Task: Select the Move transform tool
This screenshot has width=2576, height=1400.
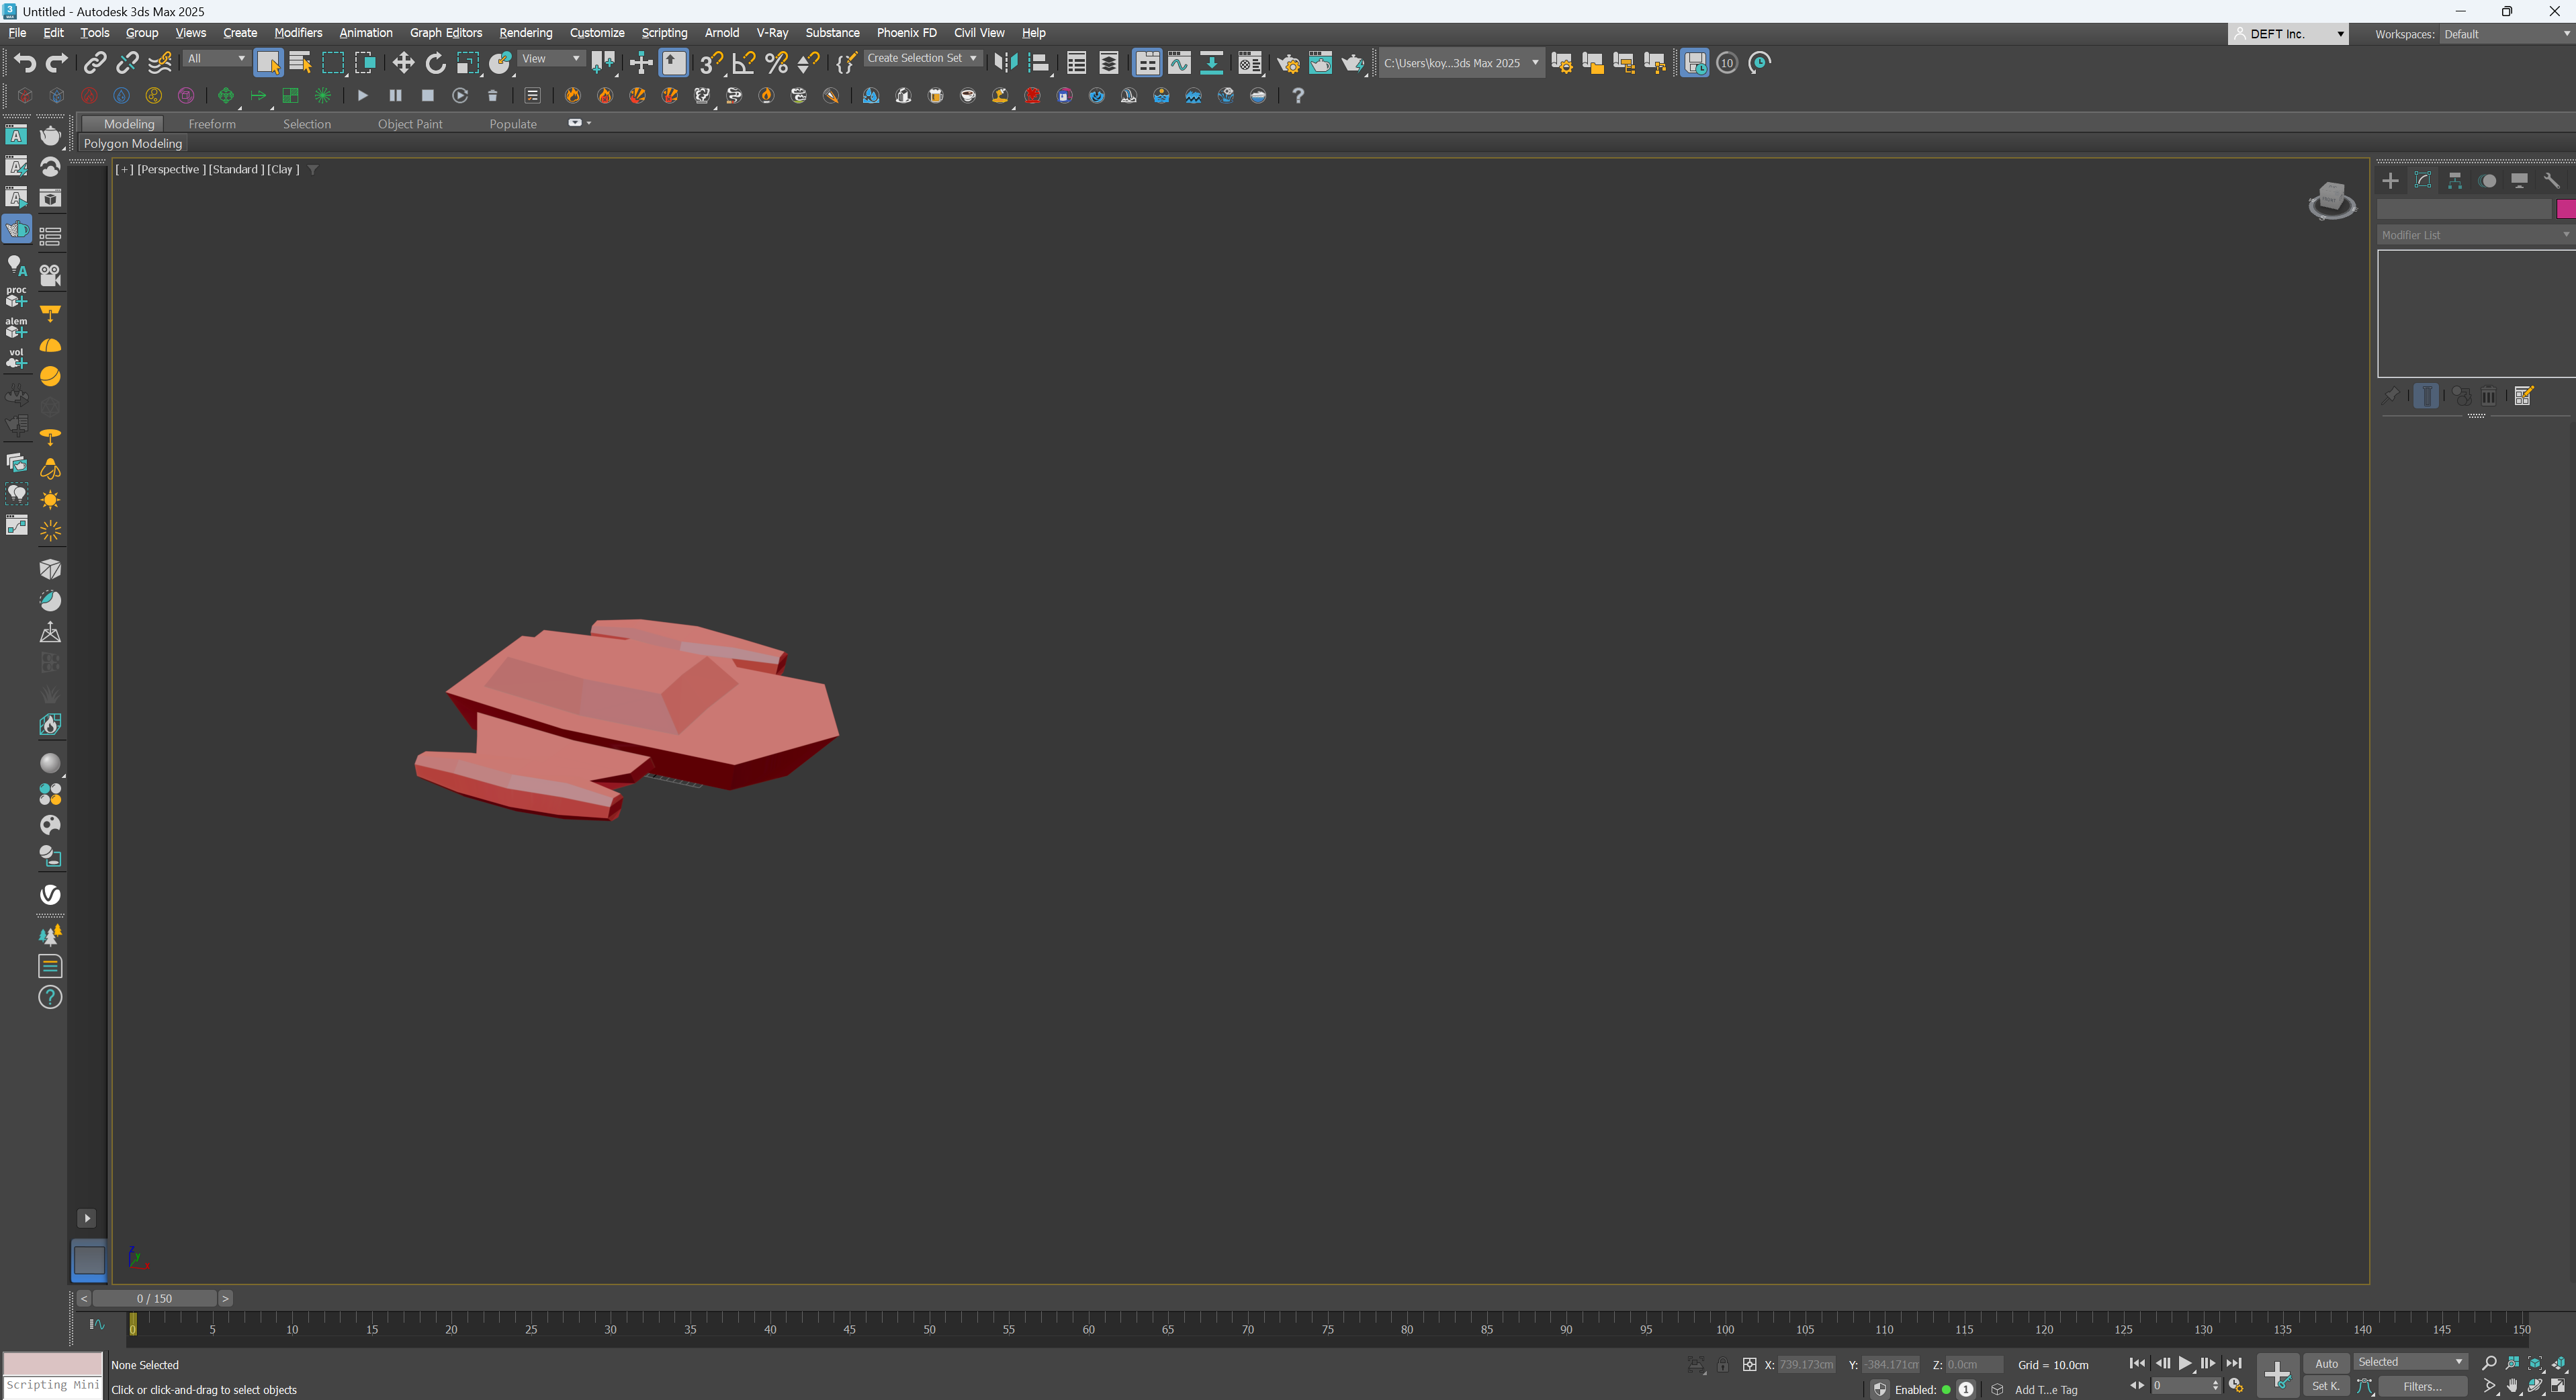Action: pos(403,63)
